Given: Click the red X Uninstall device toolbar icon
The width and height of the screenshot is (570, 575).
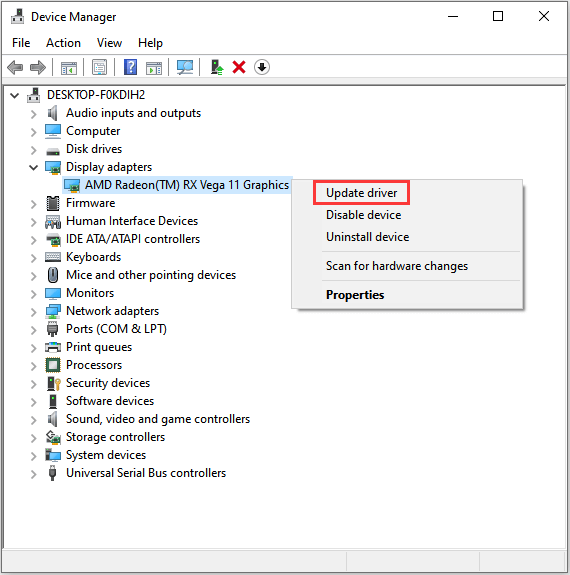Looking at the screenshot, I should [x=239, y=67].
